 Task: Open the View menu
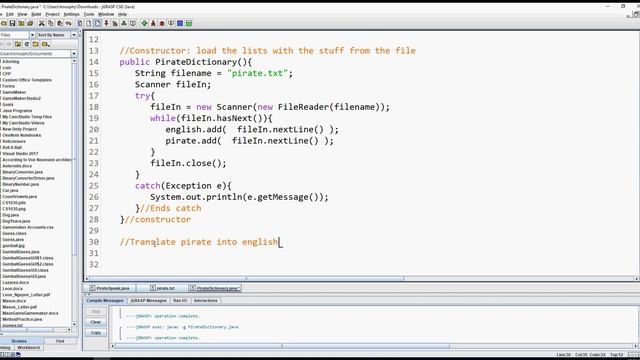pos(22,14)
